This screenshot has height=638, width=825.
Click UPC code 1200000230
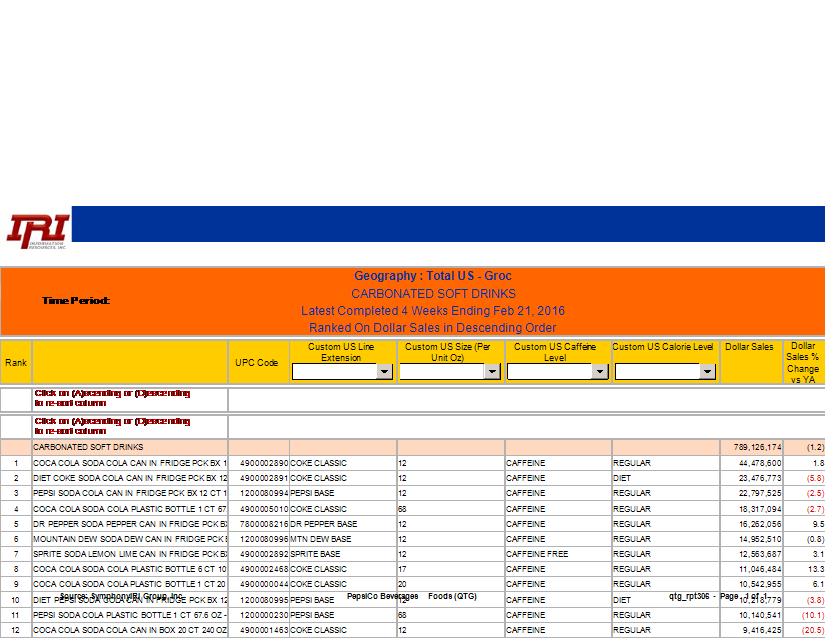(264, 615)
